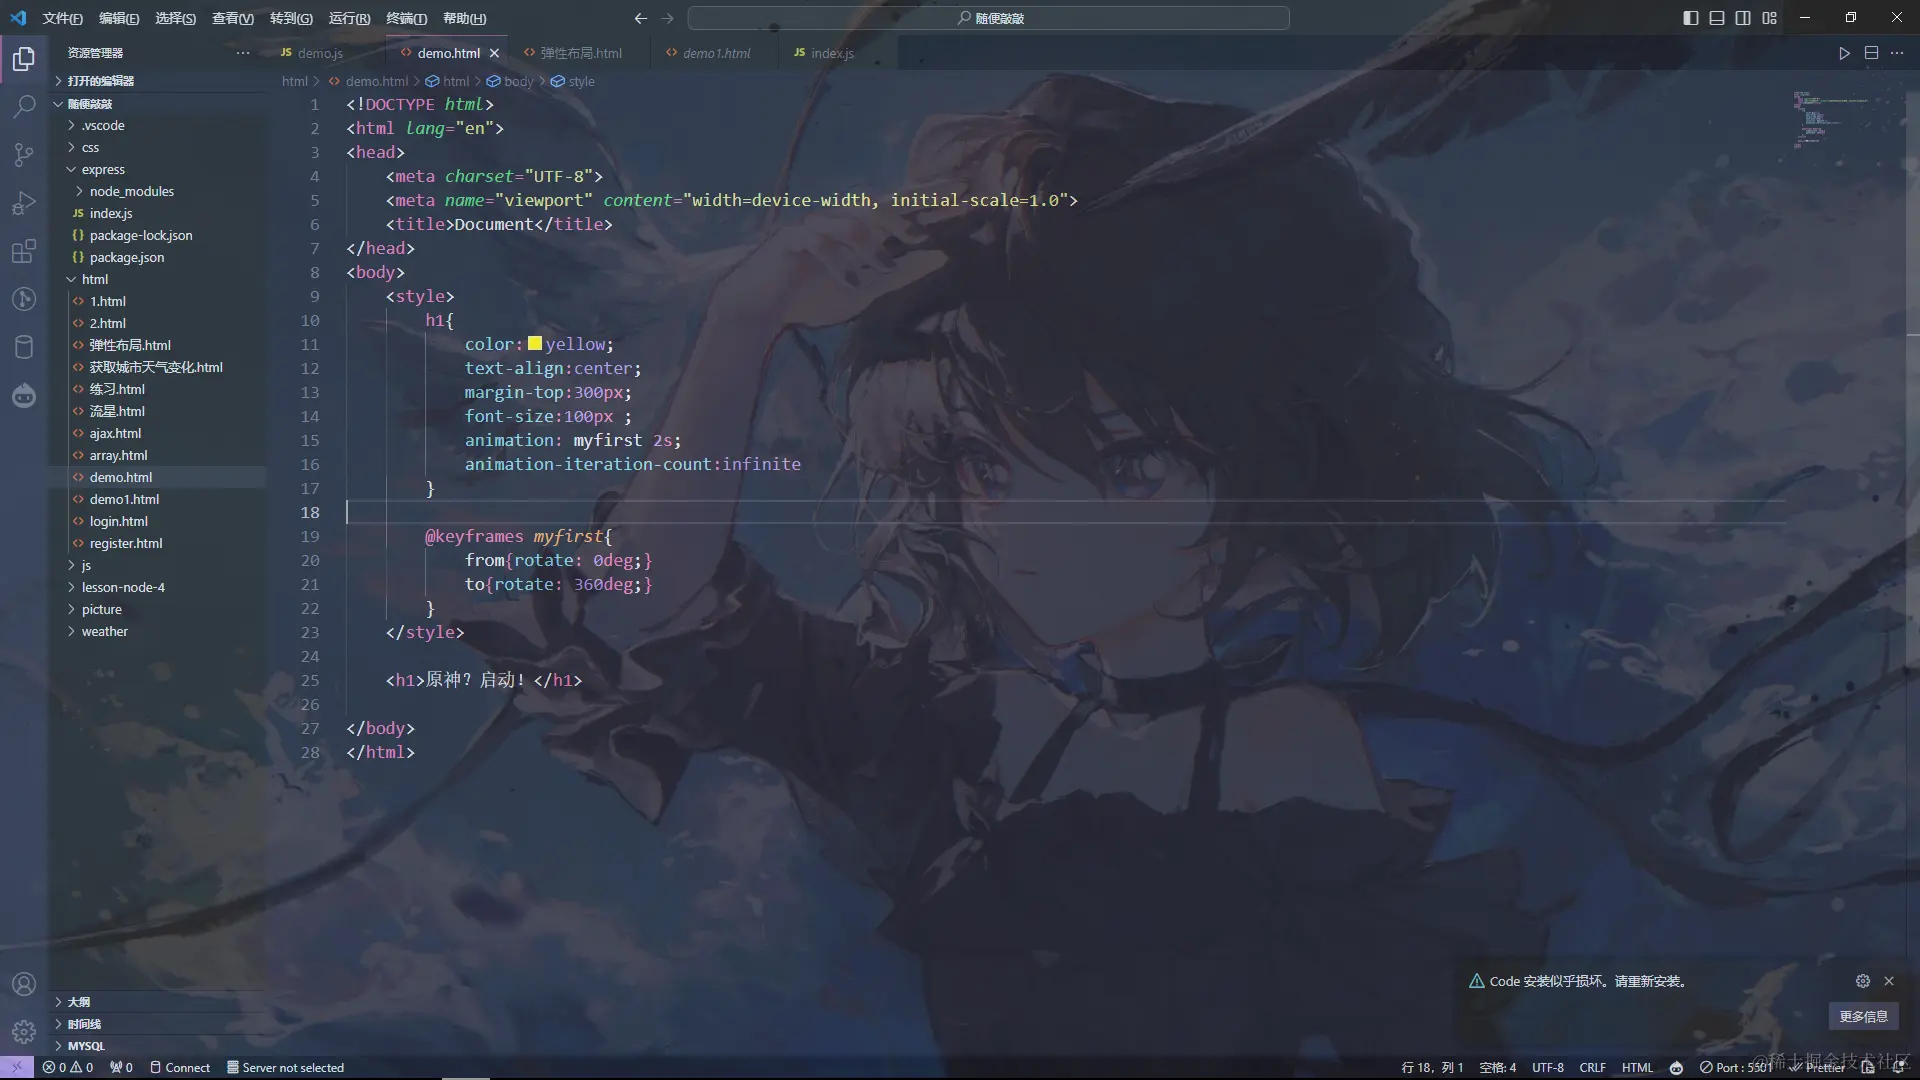Open the Search view in activity bar

(x=24, y=106)
